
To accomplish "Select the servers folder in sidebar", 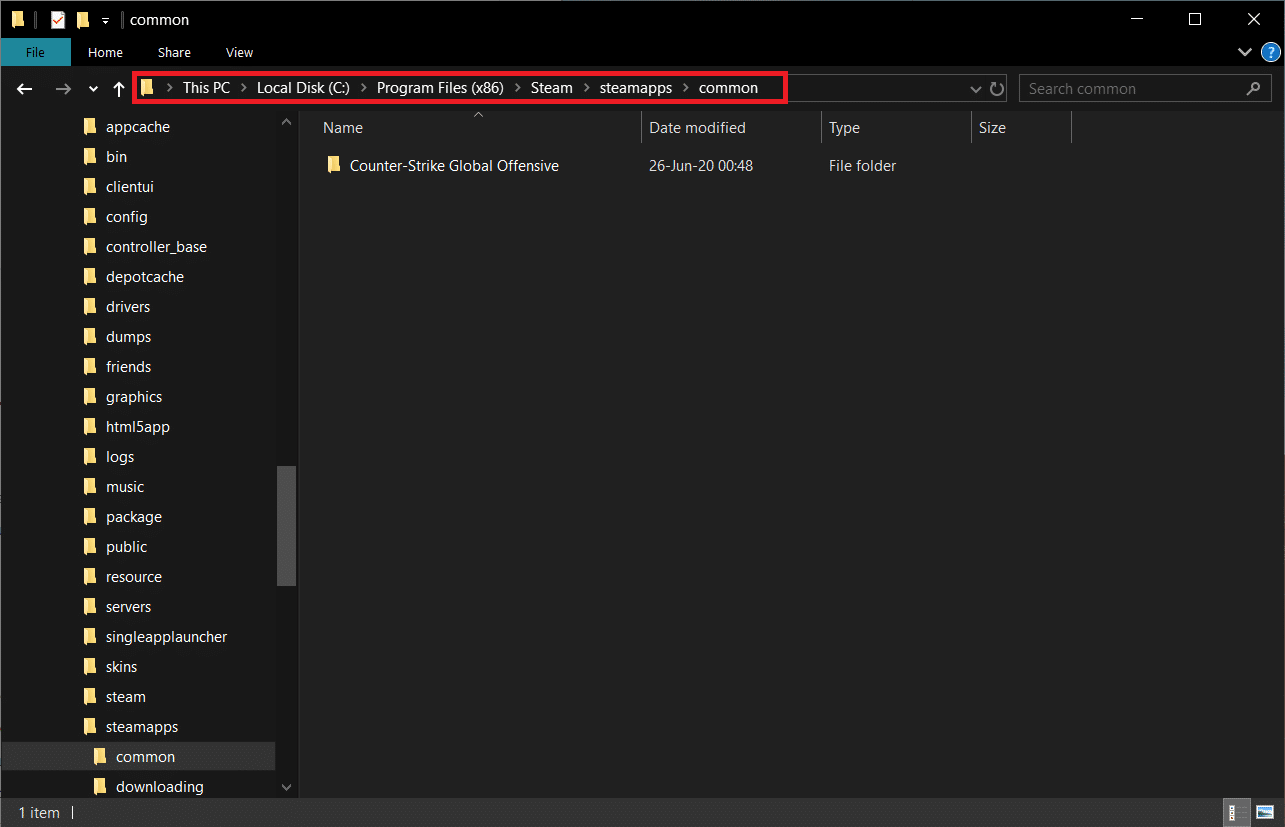I will 128,607.
